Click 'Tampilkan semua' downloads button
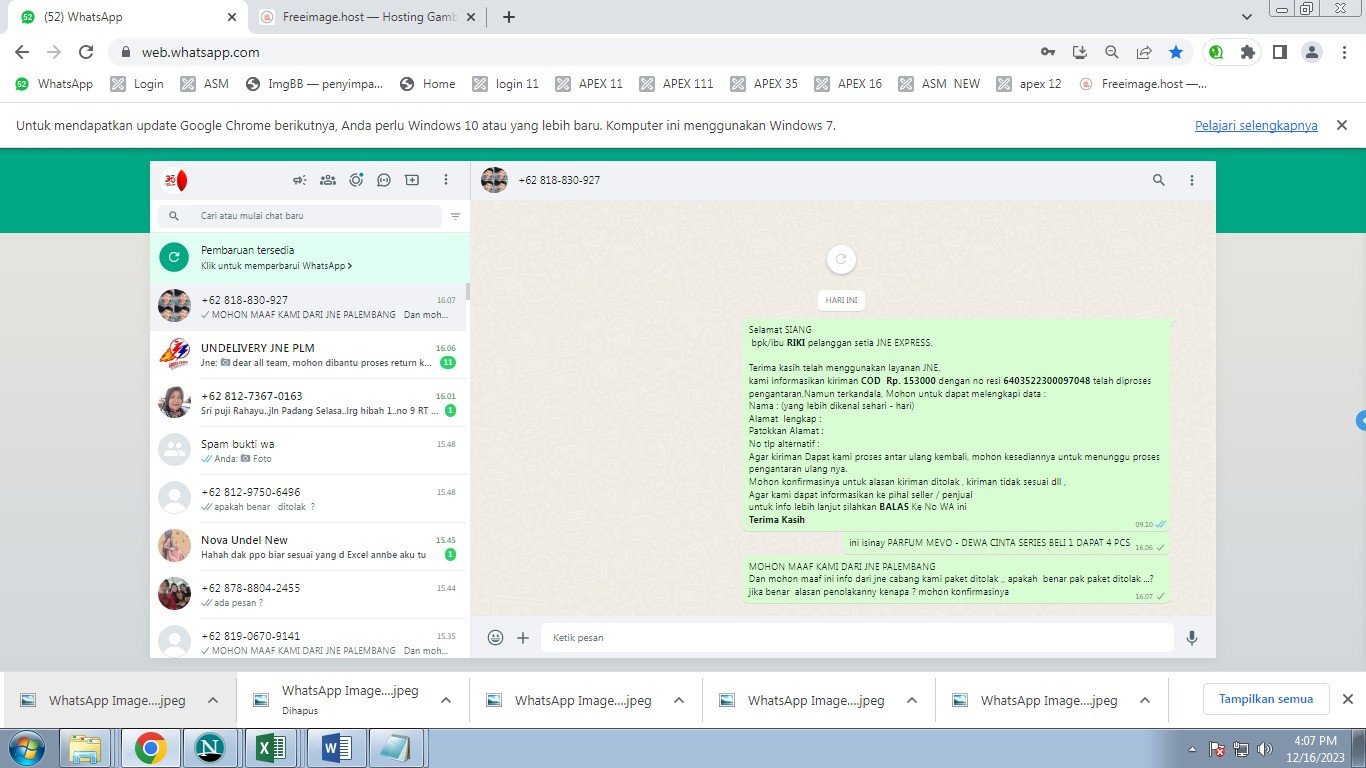This screenshot has width=1366, height=768. point(1266,699)
